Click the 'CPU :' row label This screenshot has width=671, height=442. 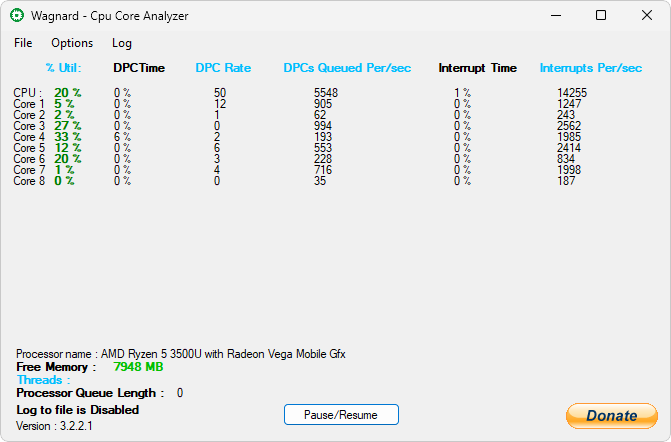(27, 93)
